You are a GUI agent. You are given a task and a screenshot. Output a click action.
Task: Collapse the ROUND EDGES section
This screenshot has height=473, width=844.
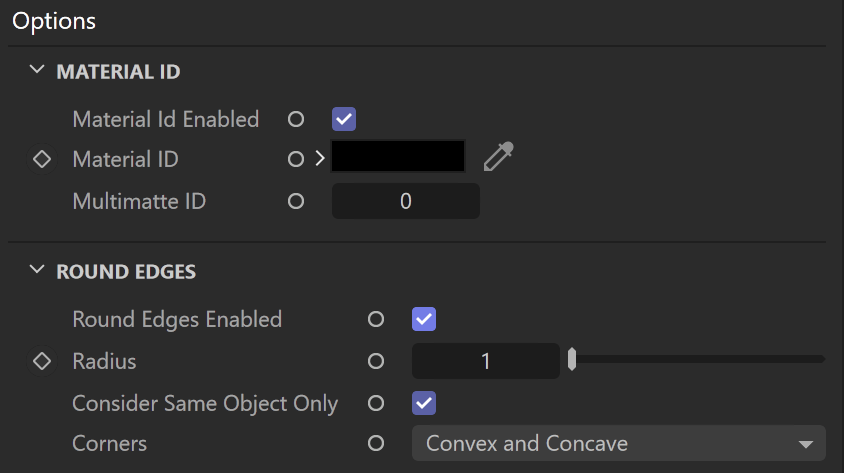(37, 270)
